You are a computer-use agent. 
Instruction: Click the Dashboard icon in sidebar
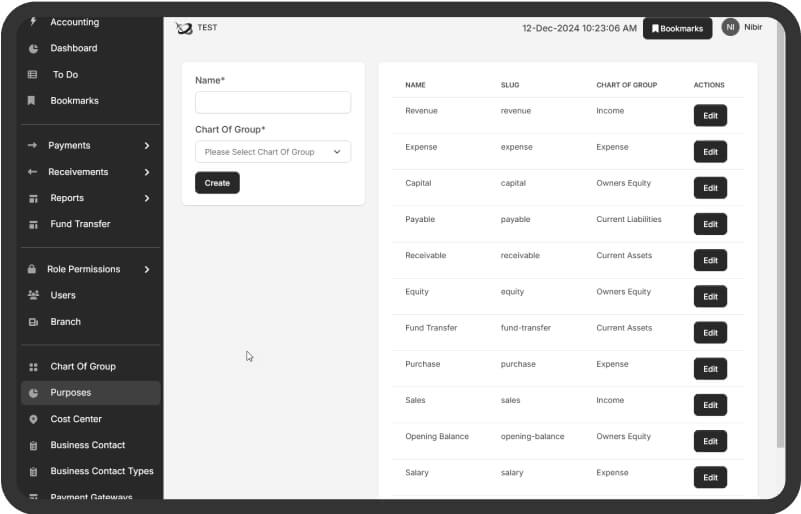33,48
